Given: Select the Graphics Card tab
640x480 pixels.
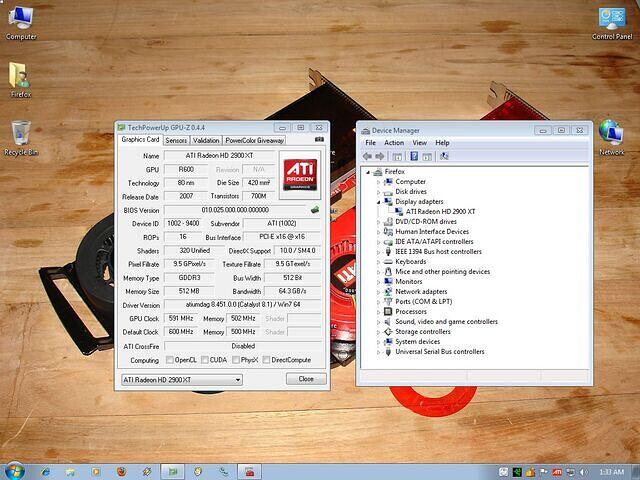Looking at the screenshot, I should point(140,140).
